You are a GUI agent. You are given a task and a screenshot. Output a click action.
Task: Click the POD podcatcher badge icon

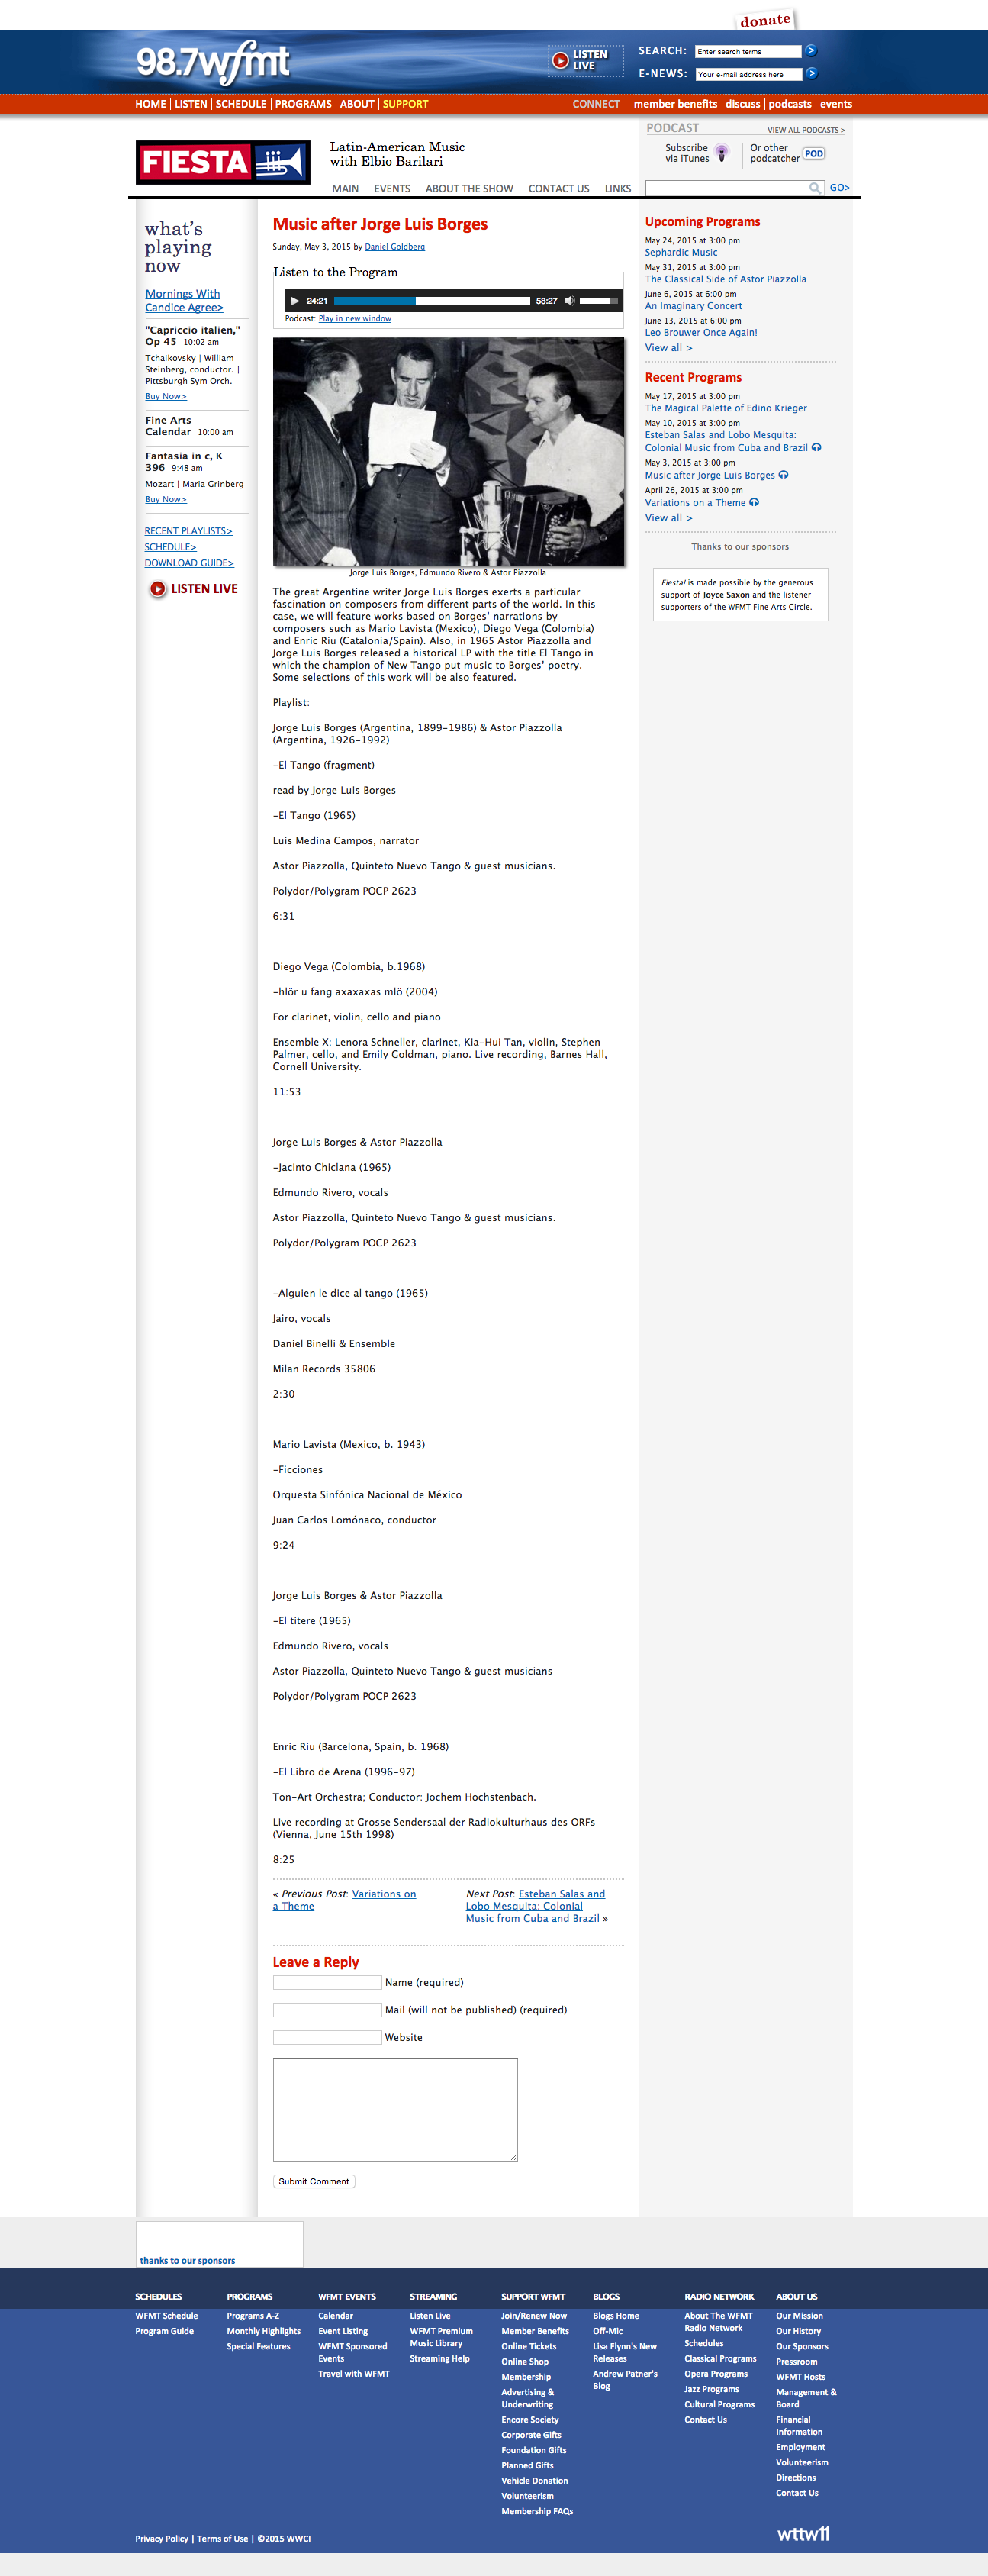pos(814,154)
